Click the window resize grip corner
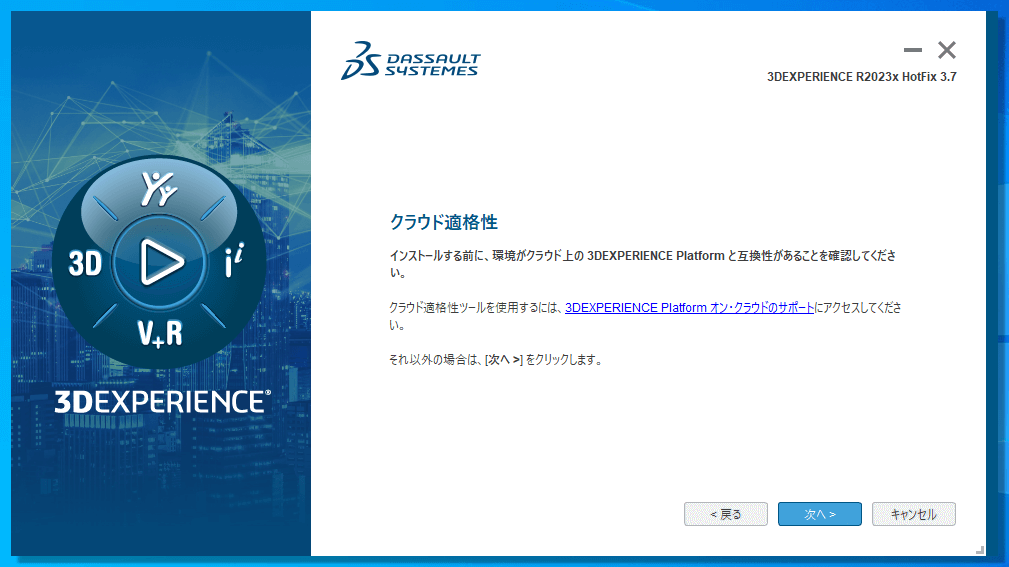The width and height of the screenshot is (1009, 567). (979, 550)
